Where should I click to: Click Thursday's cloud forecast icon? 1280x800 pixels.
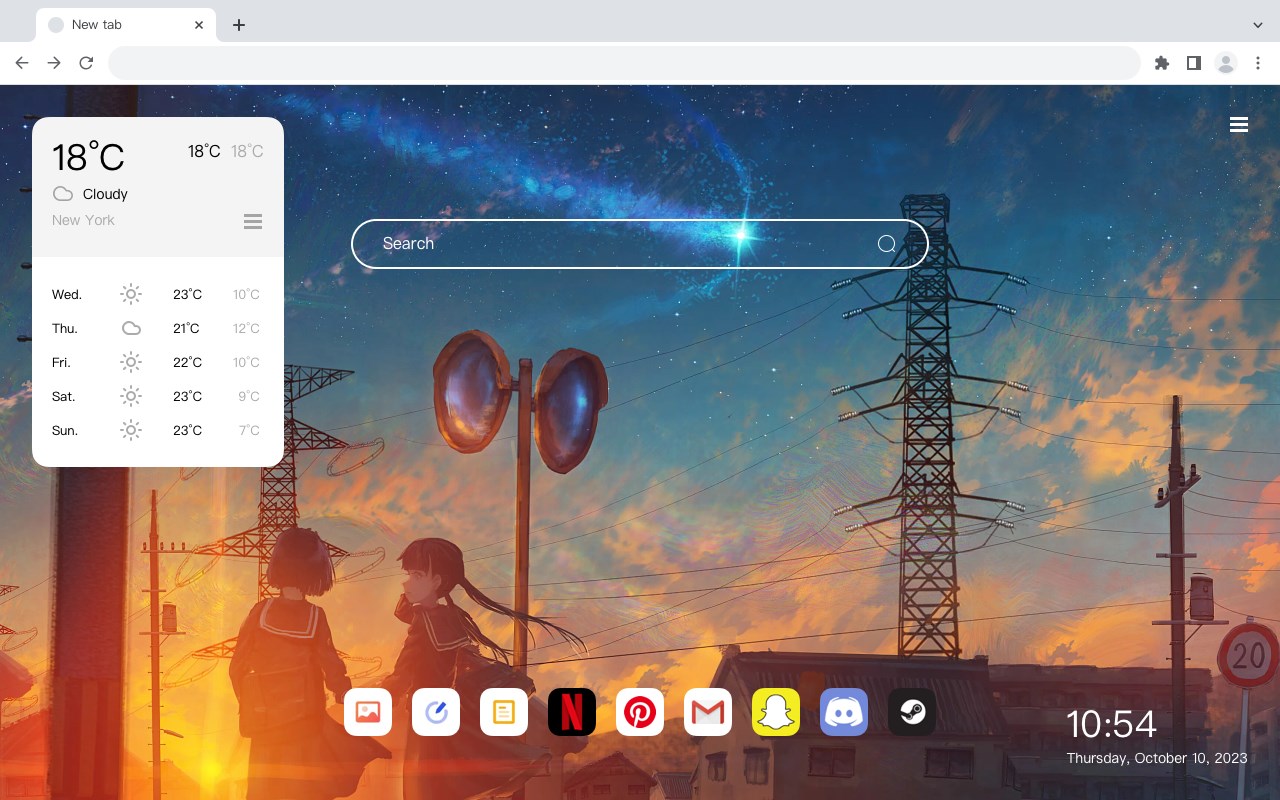pos(131,328)
